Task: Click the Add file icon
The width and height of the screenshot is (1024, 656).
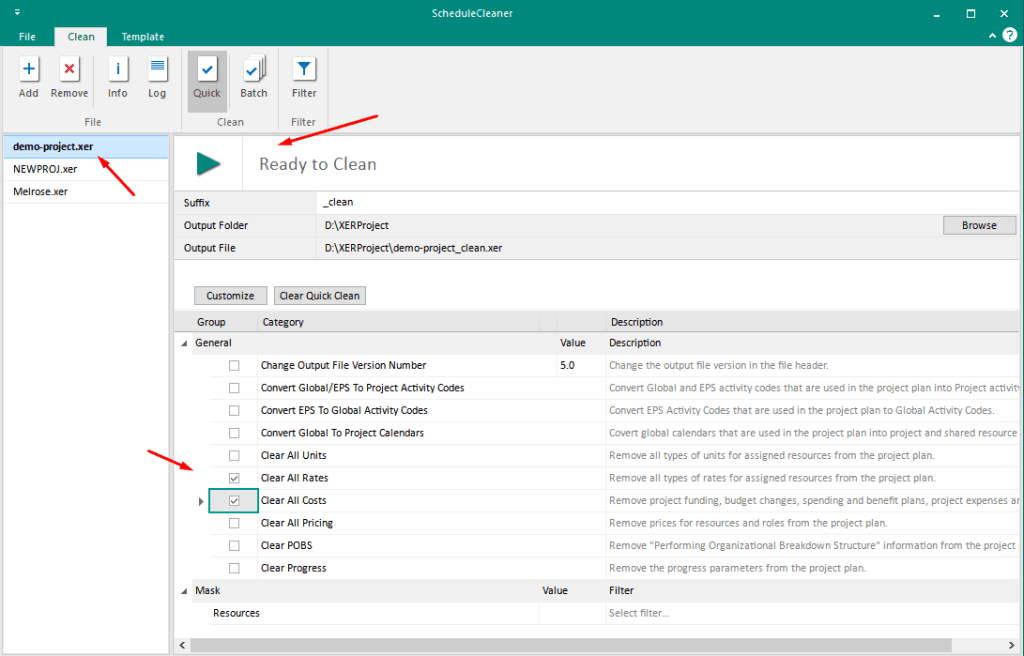Action: (28, 72)
